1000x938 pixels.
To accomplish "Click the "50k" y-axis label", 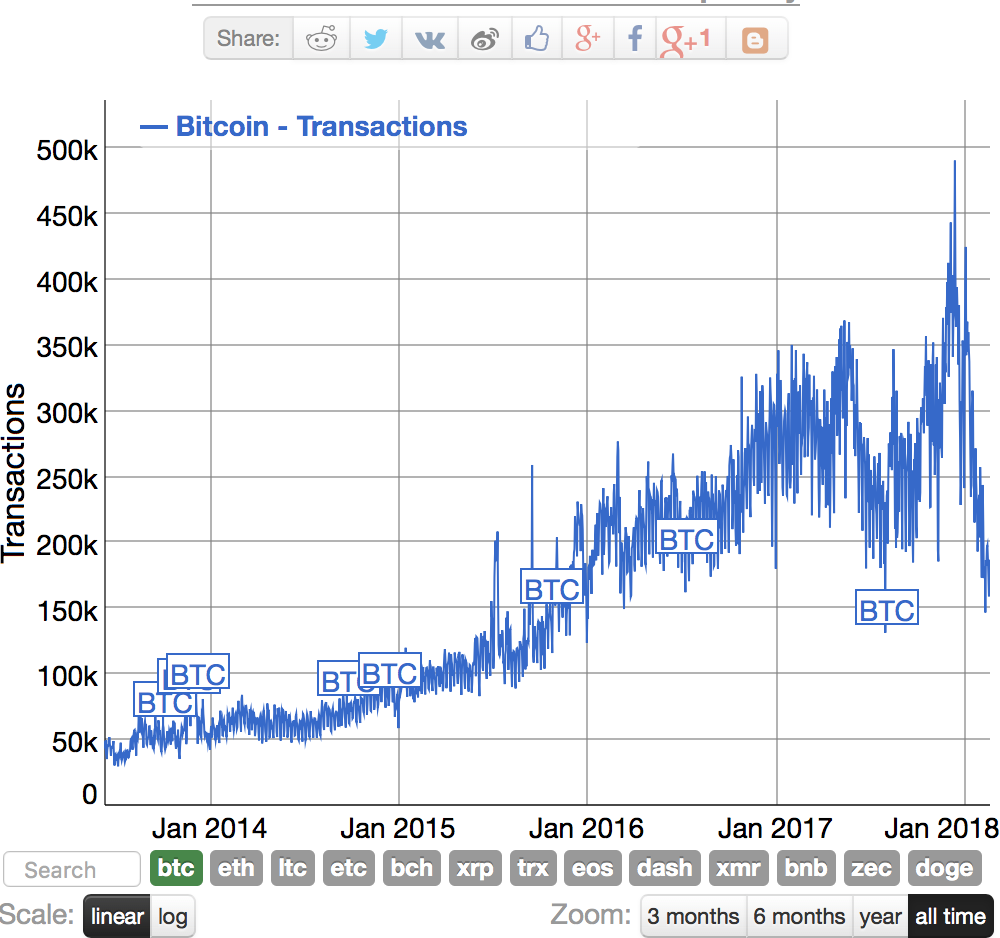I will tap(75, 742).
